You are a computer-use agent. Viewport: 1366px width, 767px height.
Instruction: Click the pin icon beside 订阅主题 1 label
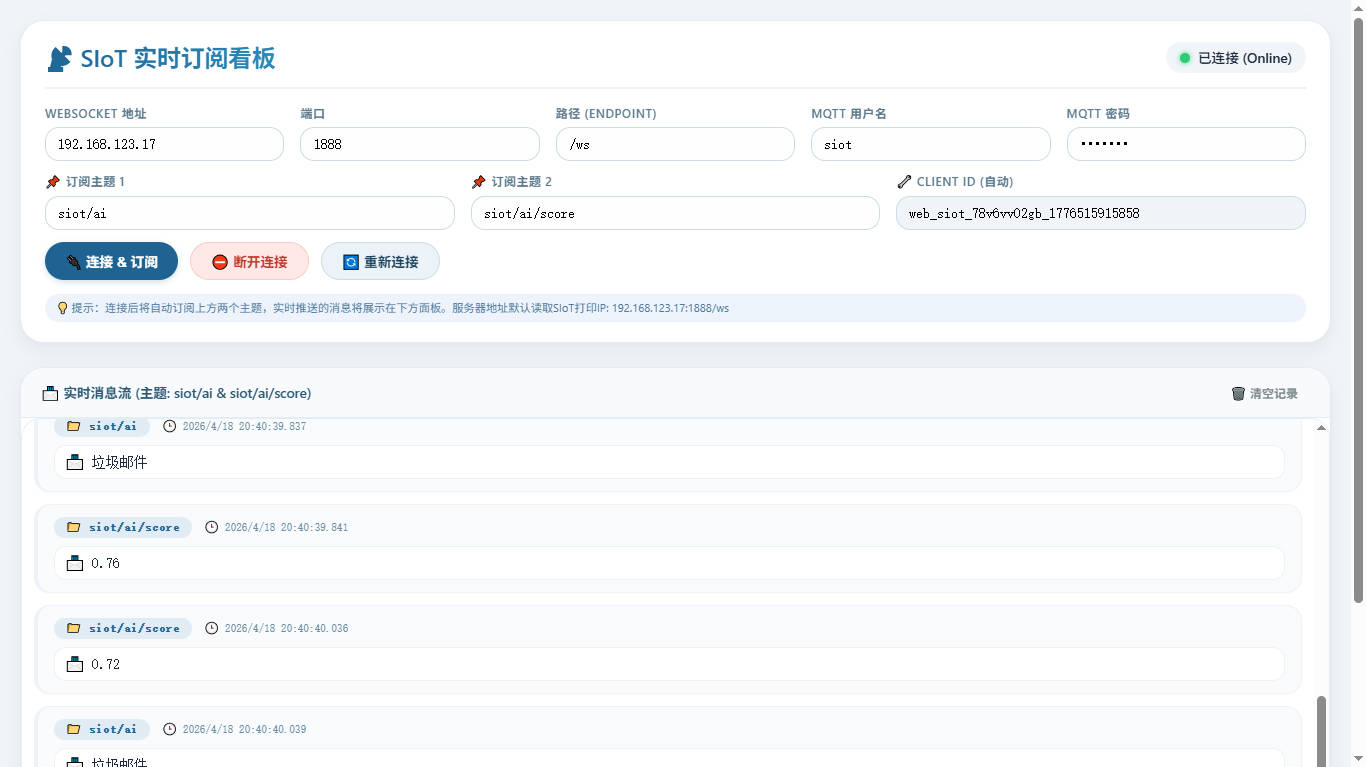coord(53,182)
